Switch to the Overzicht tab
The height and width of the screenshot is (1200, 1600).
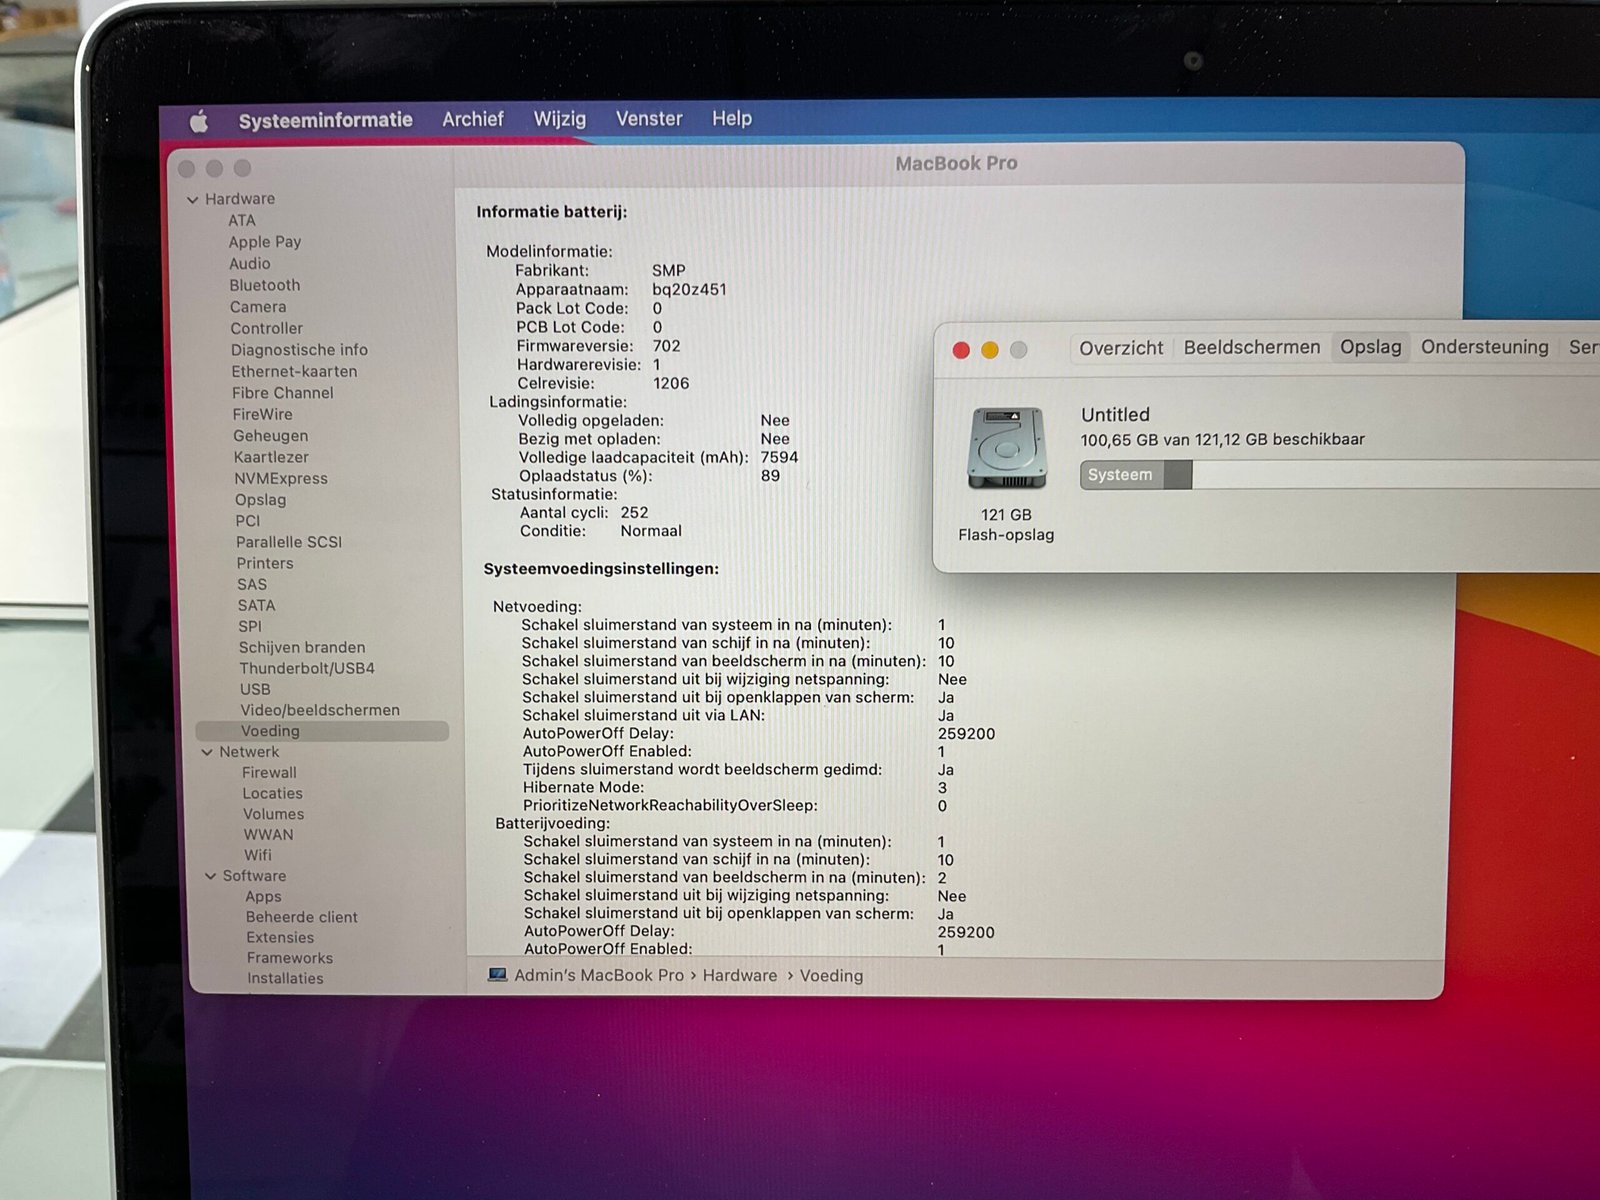click(x=1121, y=348)
